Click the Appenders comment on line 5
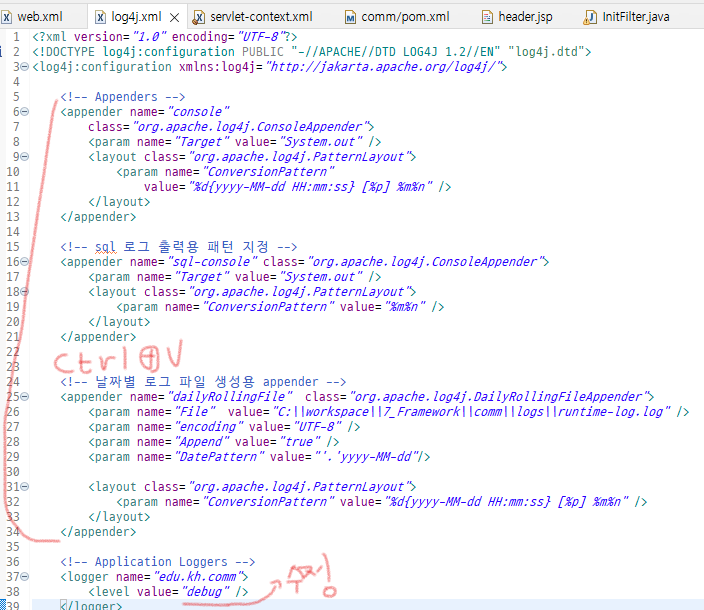The height and width of the screenshot is (610, 704). [123, 97]
